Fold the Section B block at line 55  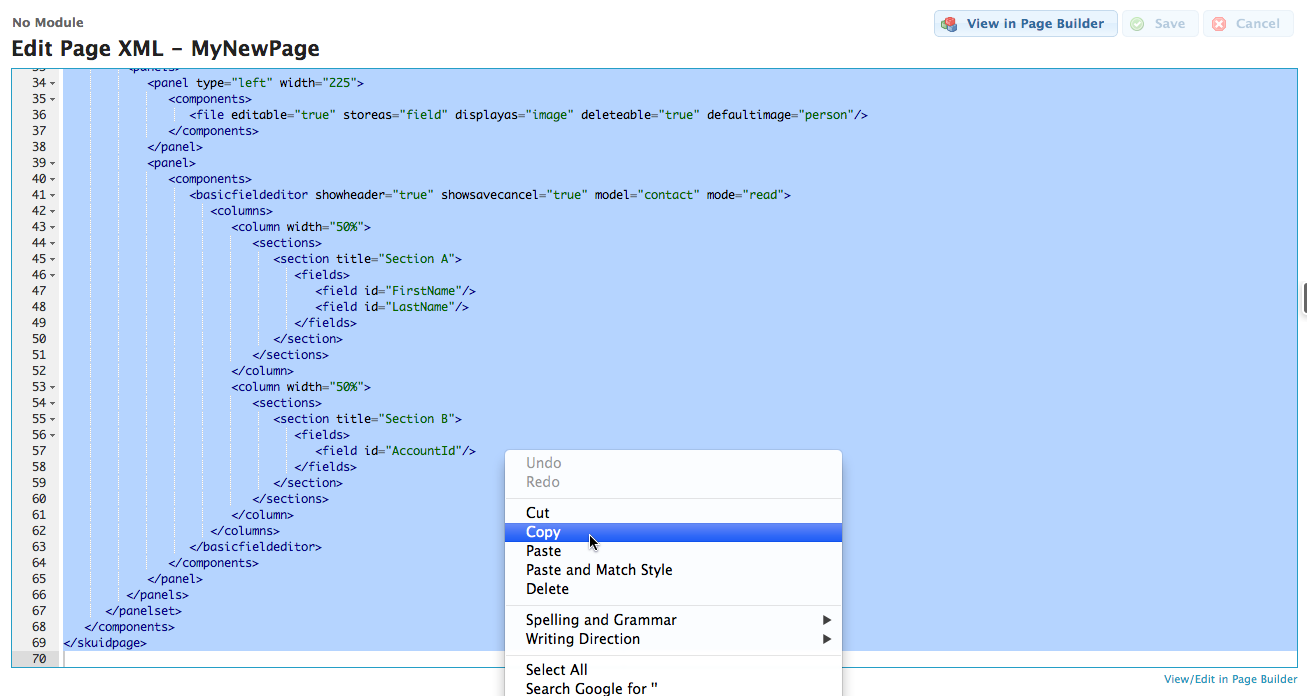coord(52,419)
